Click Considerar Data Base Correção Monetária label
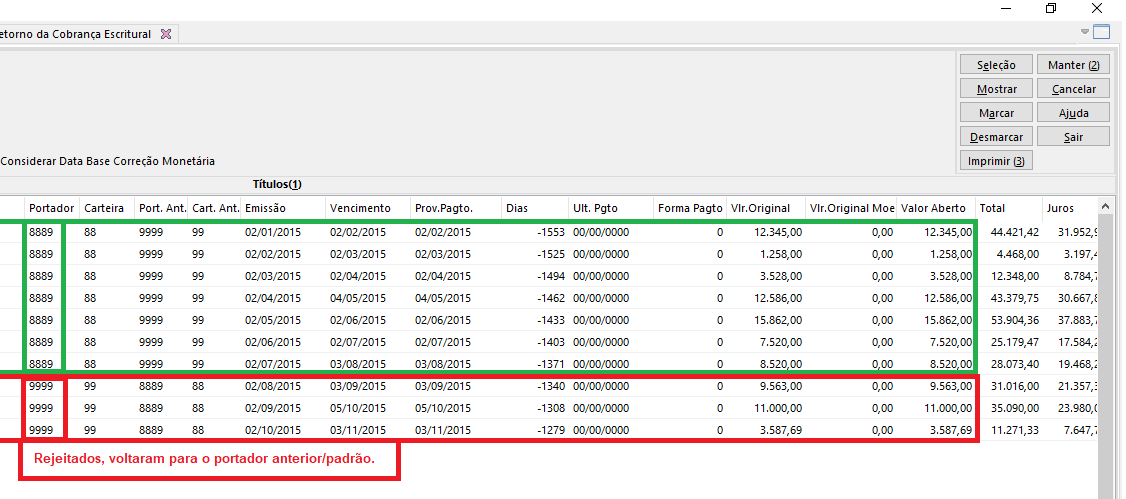 pyautogui.click(x=108, y=162)
